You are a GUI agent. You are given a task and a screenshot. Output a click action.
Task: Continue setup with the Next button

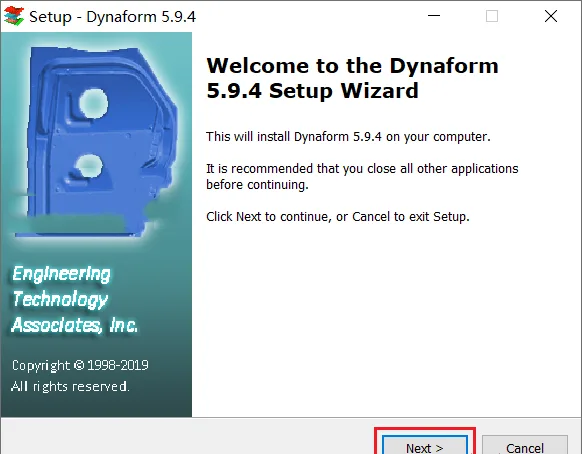(425, 445)
